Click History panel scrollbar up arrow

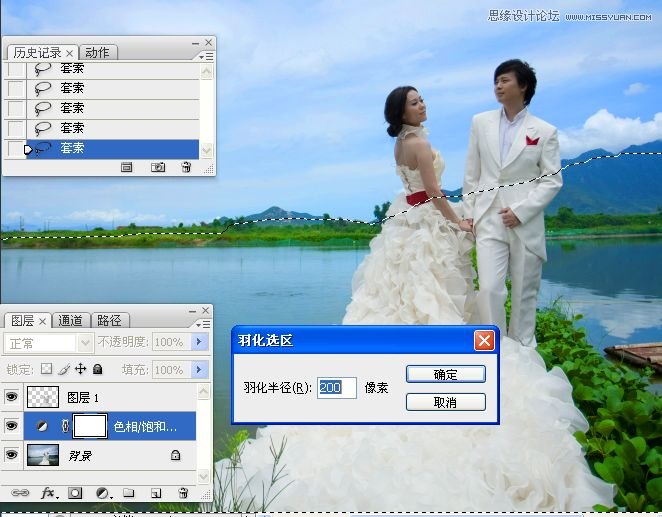206,72
